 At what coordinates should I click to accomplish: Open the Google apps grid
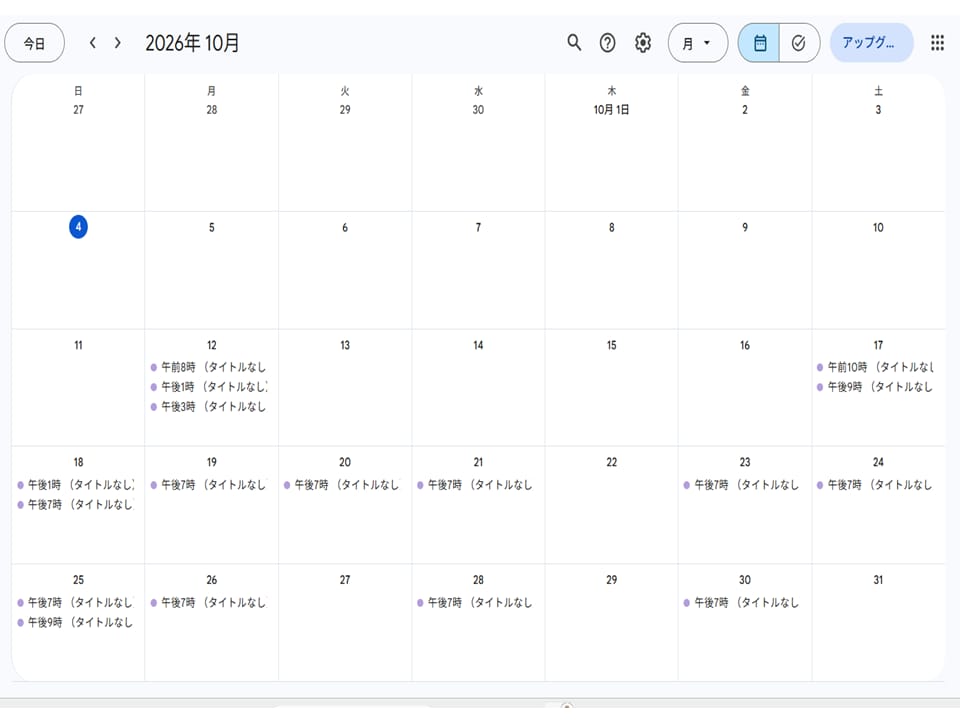pos(937,43)
